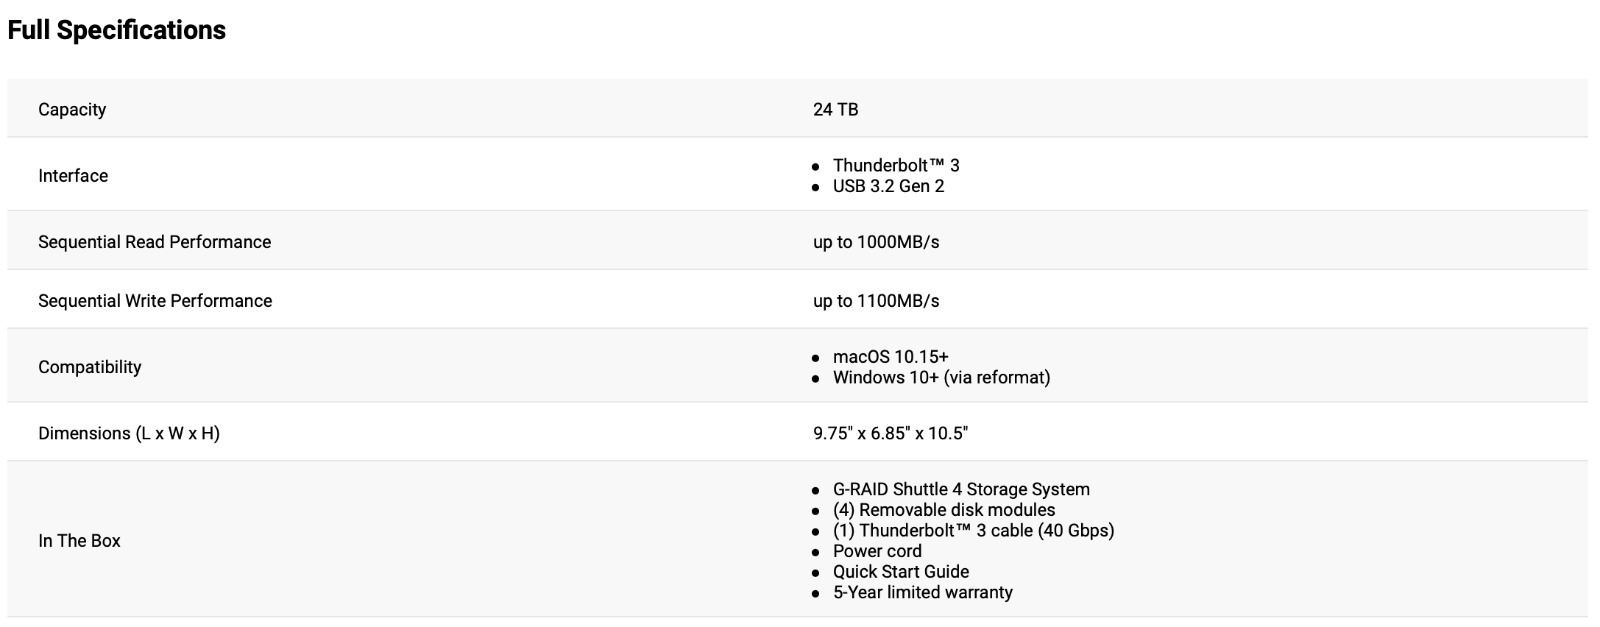Click the 5-Year limited warranty item
Screen dimensions: 1600x627
[922, 592]
